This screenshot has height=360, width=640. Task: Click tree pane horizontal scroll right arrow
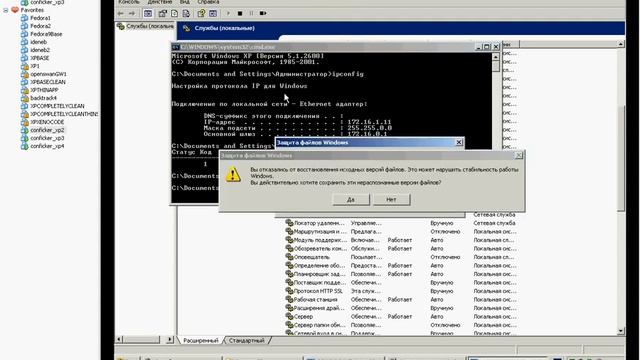[170, 340]
